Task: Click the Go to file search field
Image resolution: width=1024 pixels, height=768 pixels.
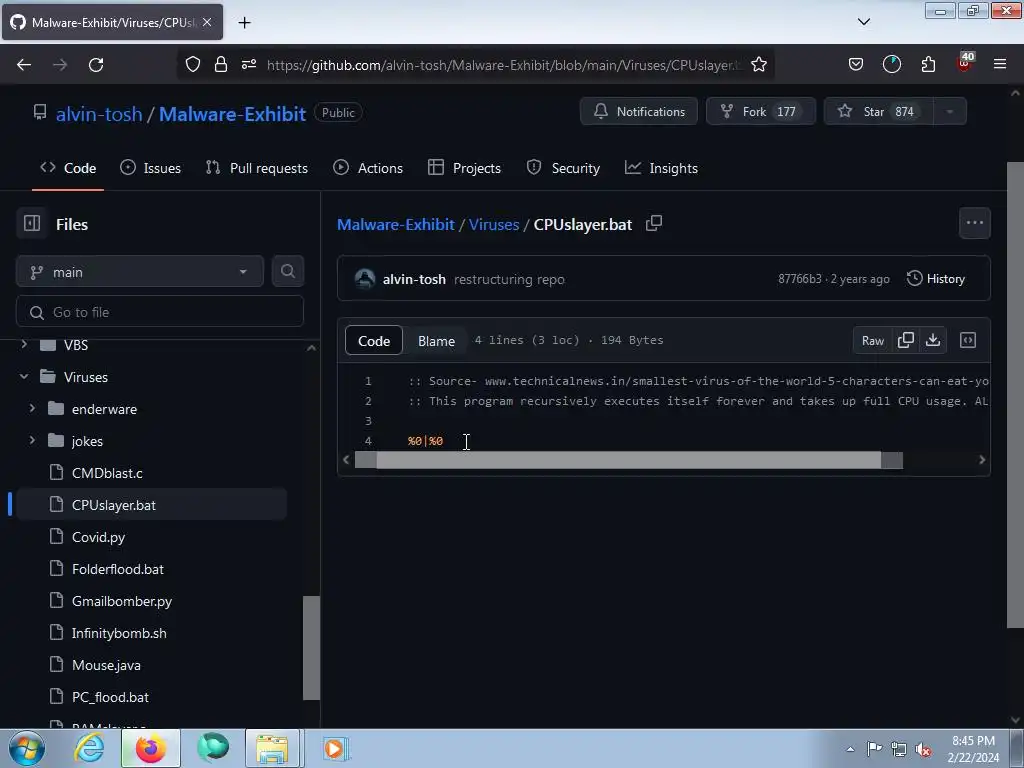Action: tap(160, 312)
